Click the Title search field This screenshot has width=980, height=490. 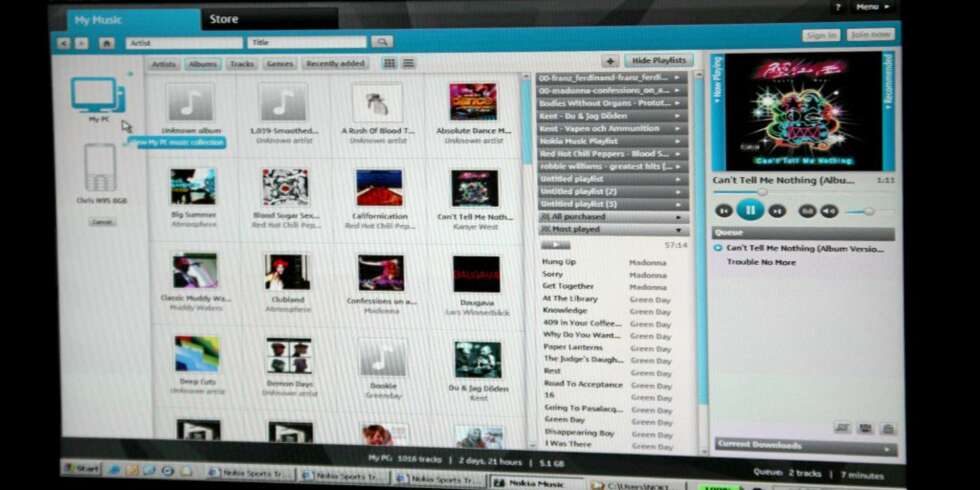point(306,42)
